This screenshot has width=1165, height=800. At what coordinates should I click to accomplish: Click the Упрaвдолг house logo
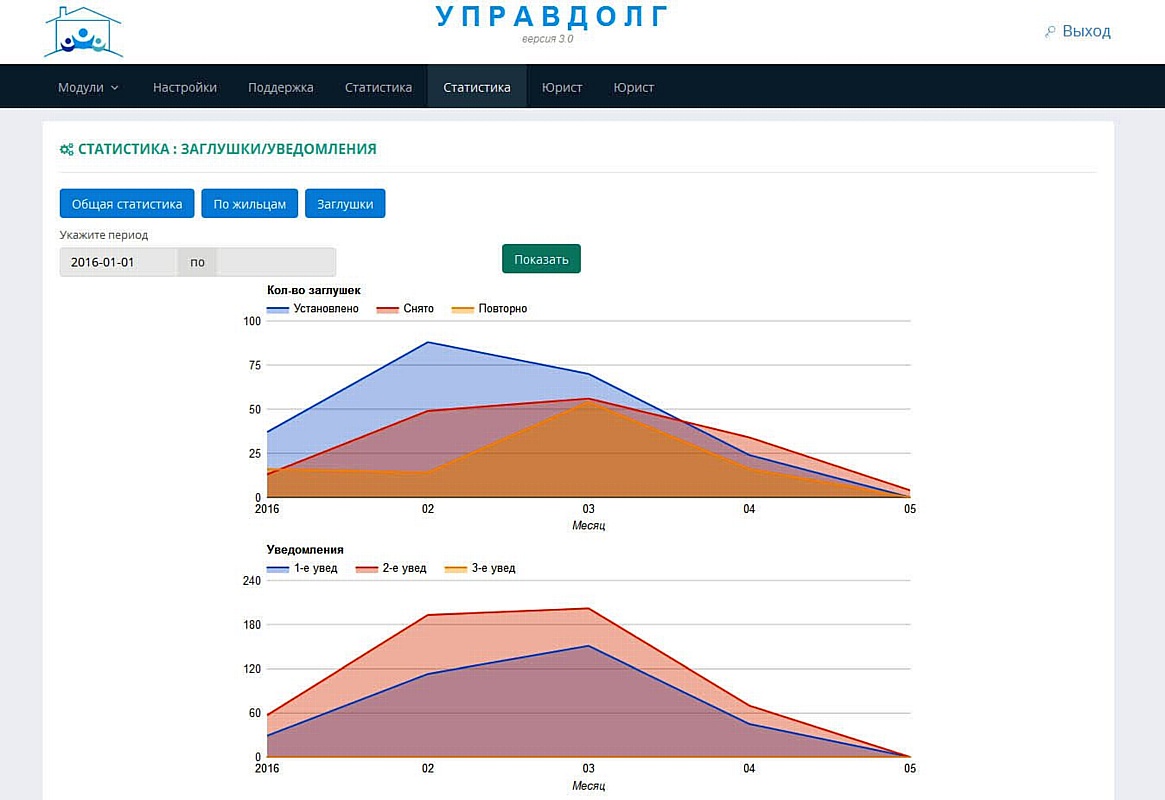(83, 32)
